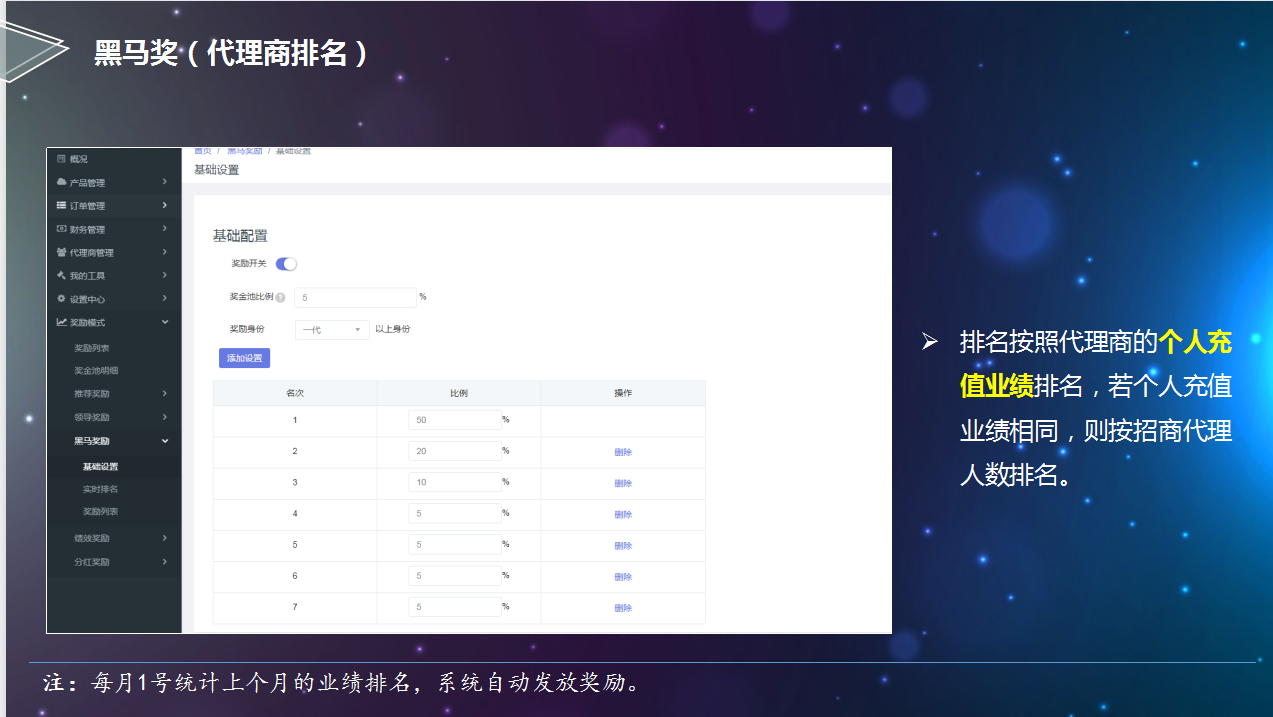The image size is (1273, 717).
Task: Click the list icon beside 订单管理
Action: (61, 205)
